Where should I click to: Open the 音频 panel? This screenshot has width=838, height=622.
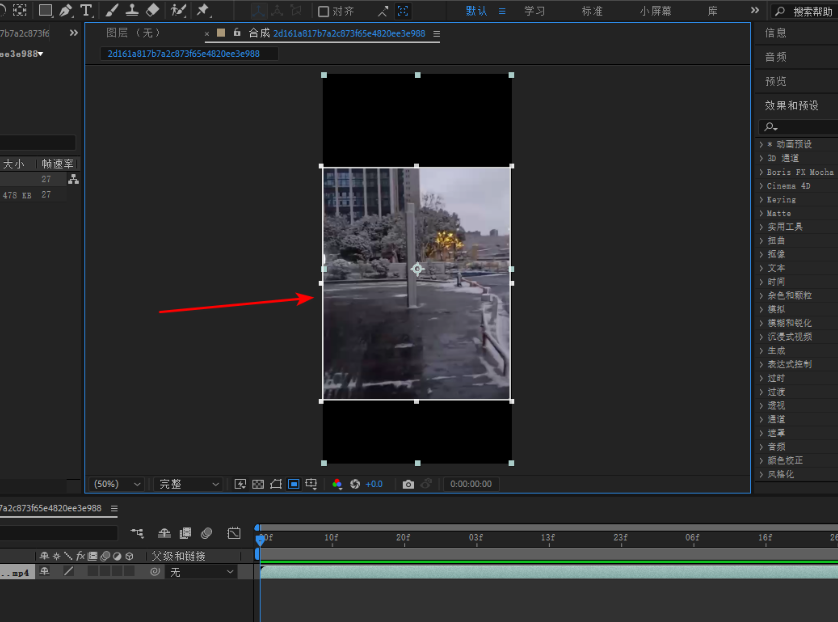coord(775,57)
